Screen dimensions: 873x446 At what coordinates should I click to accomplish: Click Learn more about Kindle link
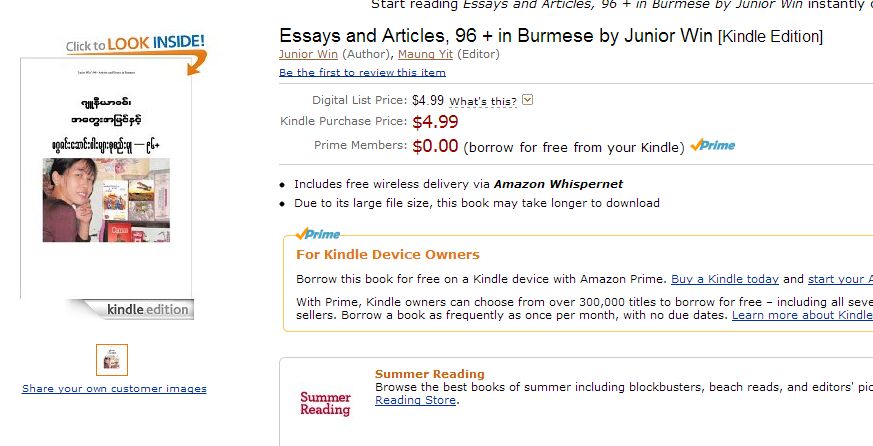[802, 315]
